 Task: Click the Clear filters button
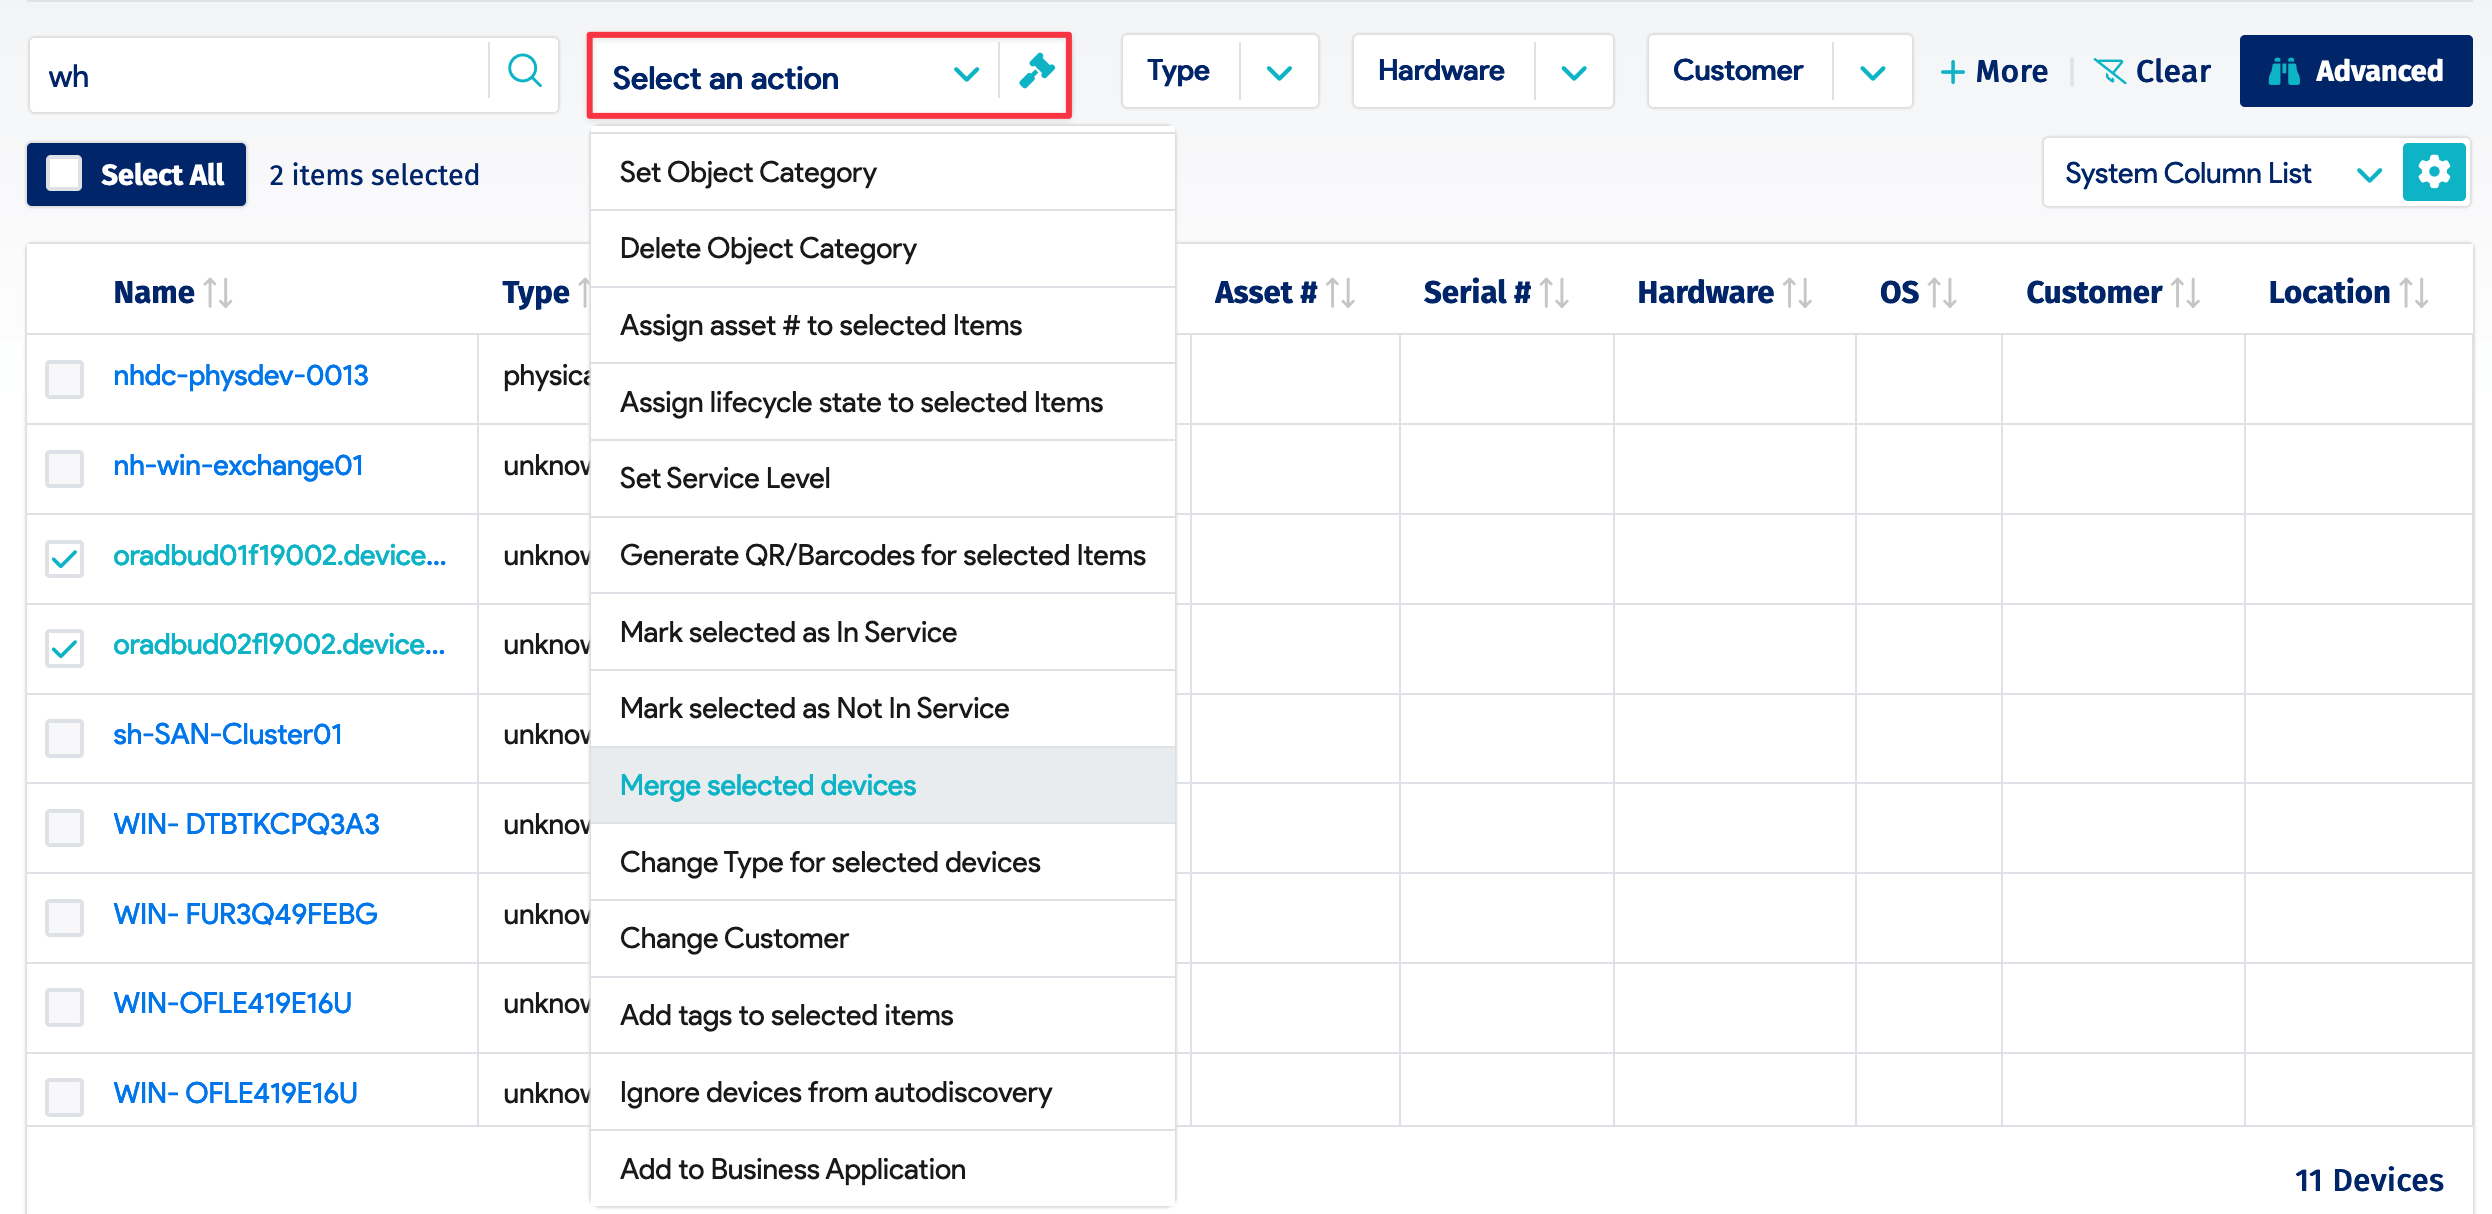(2152, 71)
